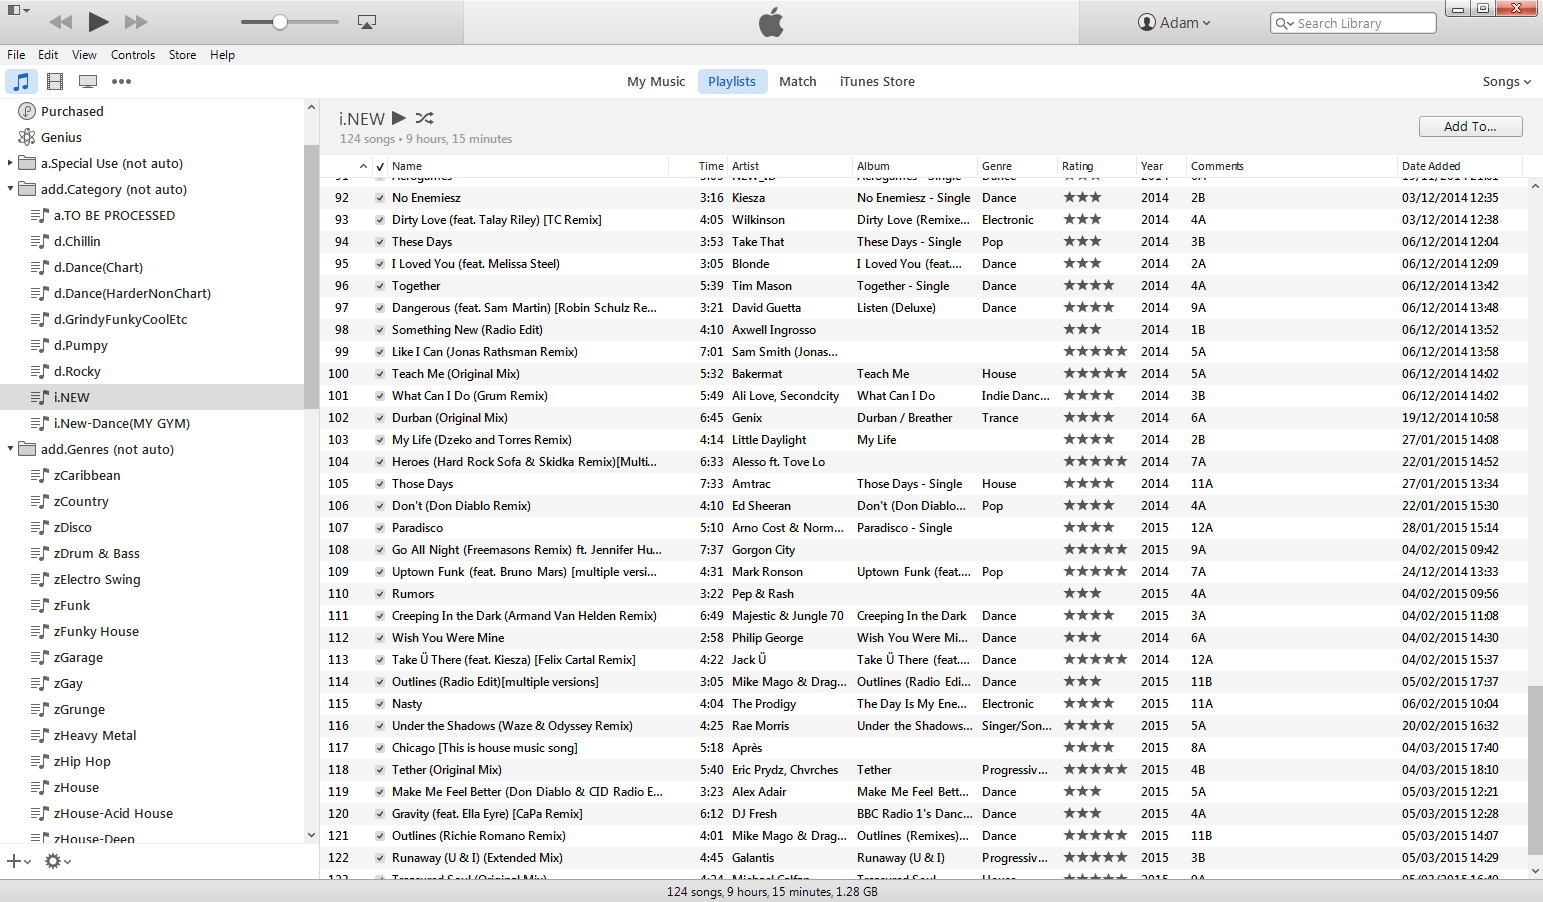Open the Store menu
Viewport: 1543px width, 902px height.
182,55
